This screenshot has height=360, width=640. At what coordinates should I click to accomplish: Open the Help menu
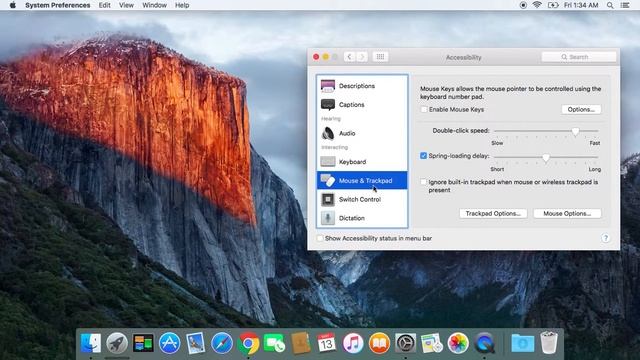182,5
